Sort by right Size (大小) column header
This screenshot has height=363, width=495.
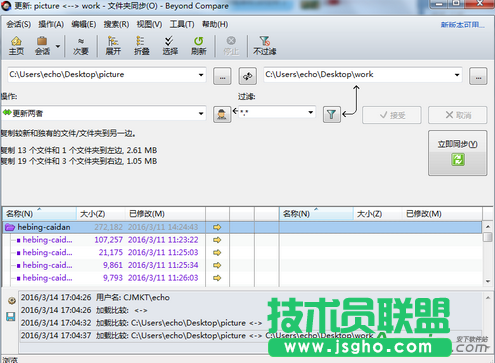[x=377, y=214]
